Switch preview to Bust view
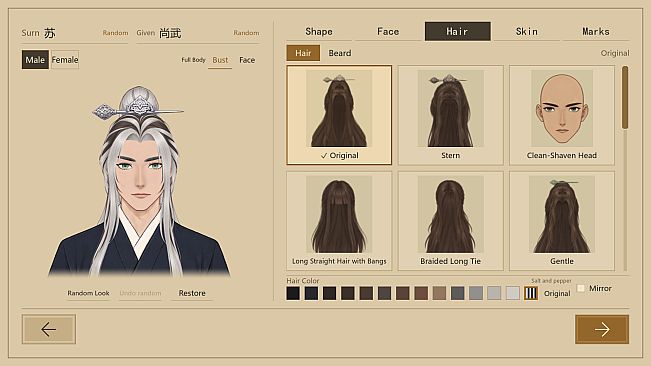This screenshot has width=651, height=366. [220, 60]
